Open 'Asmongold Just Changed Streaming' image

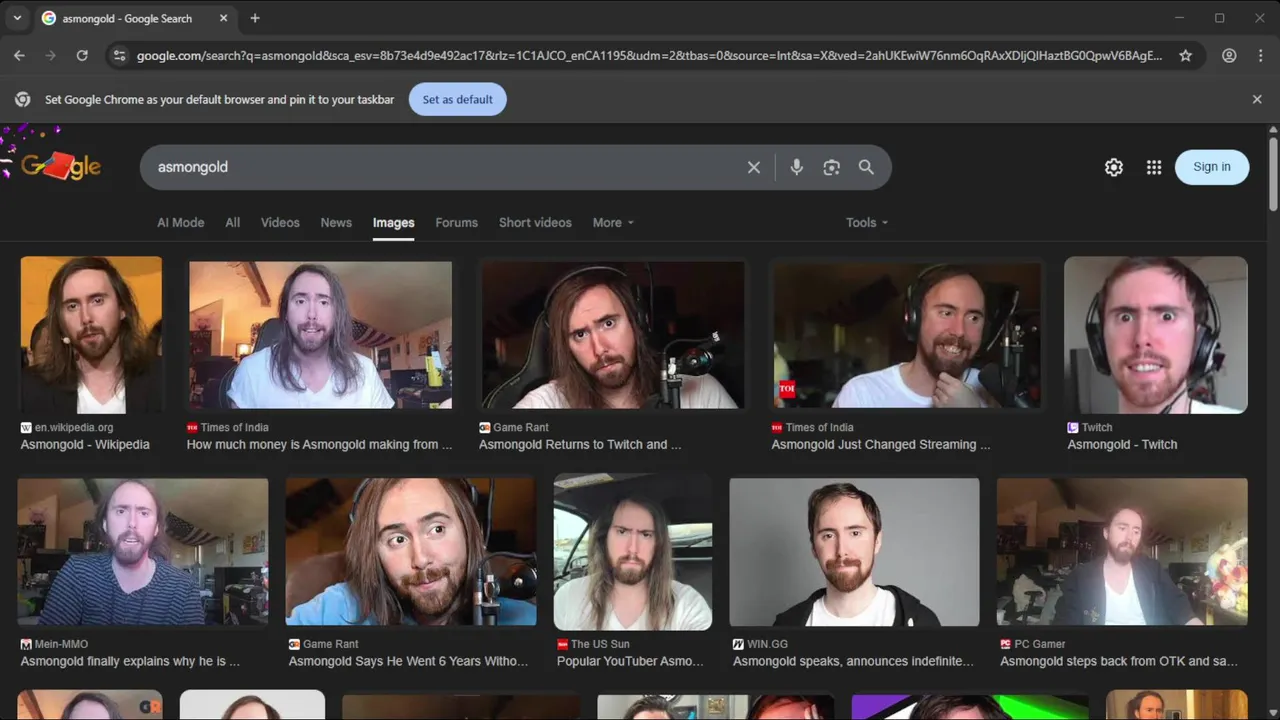click(x=907, y=335)
